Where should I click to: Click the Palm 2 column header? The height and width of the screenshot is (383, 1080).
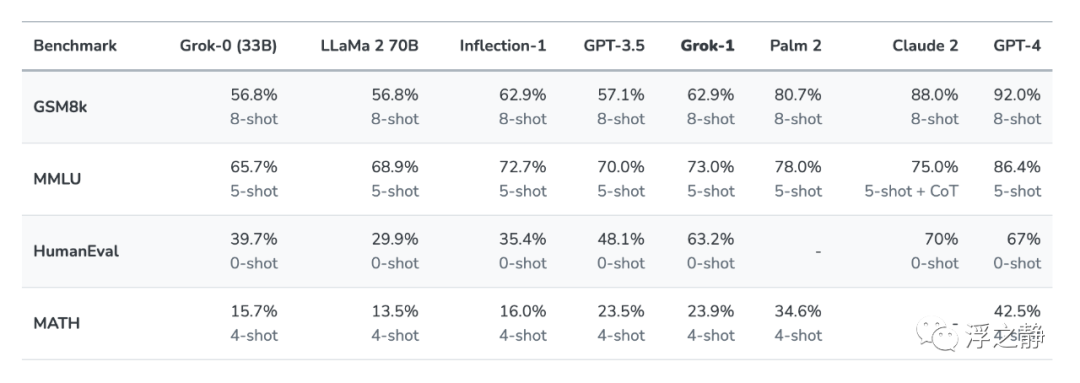[x=796, y=46]
